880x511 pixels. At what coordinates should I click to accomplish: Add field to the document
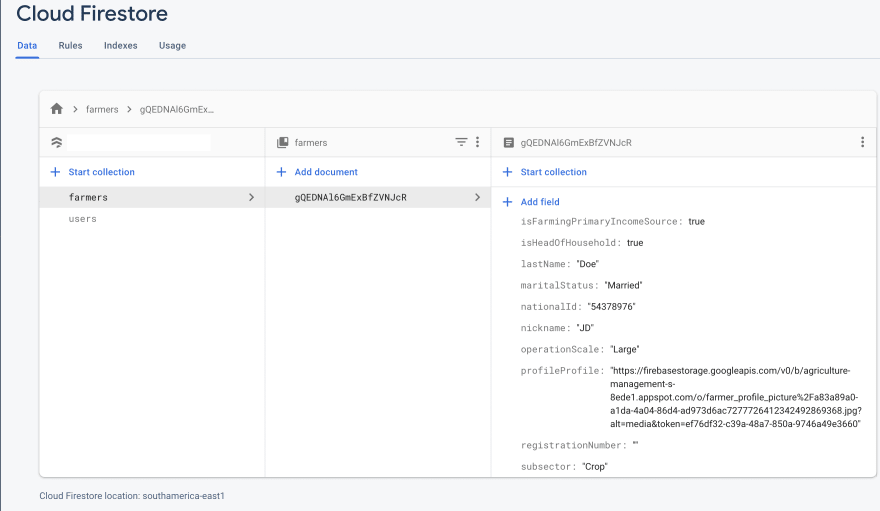point(540,201)
